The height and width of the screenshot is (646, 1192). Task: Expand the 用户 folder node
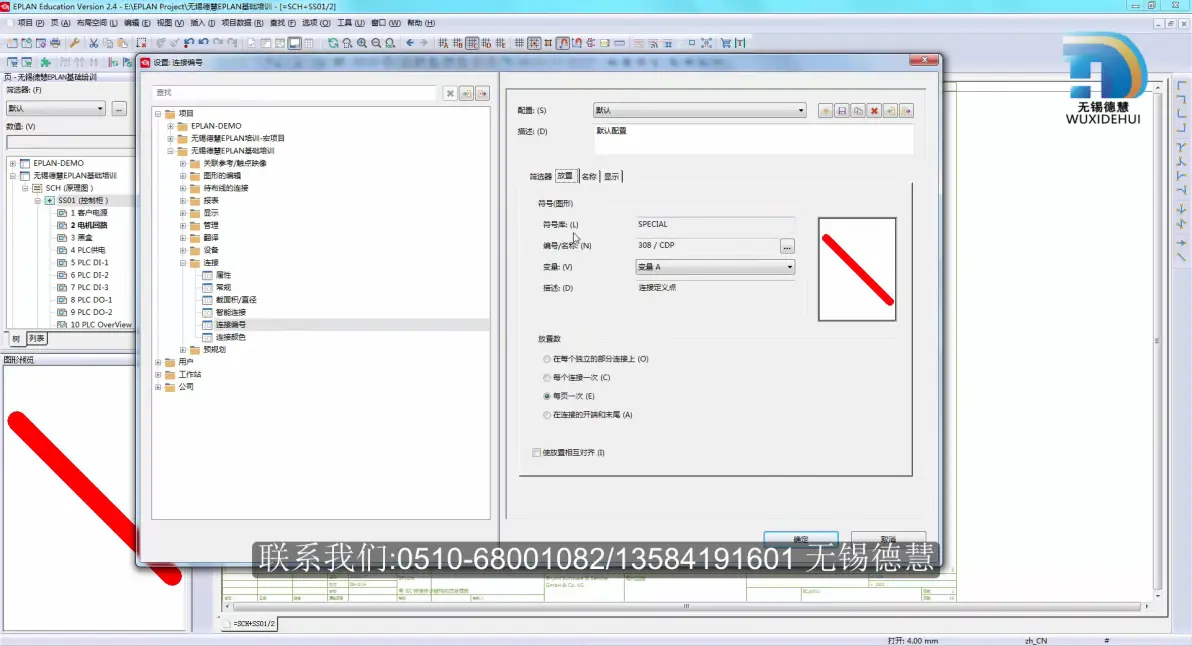(158, 363)
